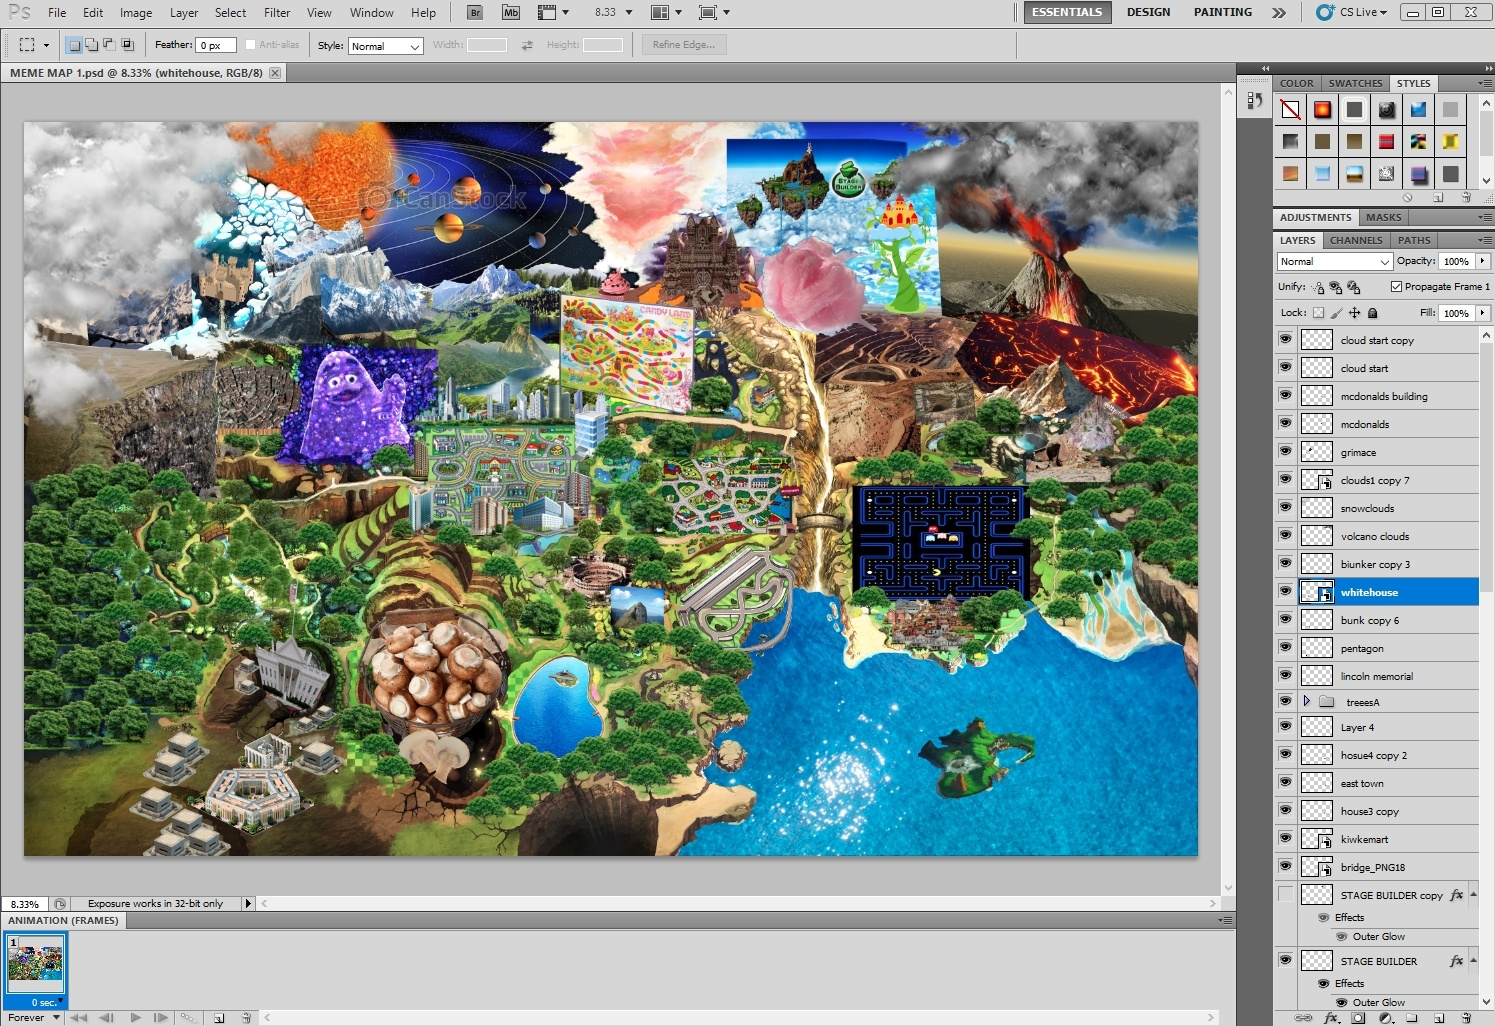Choose Subtract from Selection mode icon

tap(109, 45)
